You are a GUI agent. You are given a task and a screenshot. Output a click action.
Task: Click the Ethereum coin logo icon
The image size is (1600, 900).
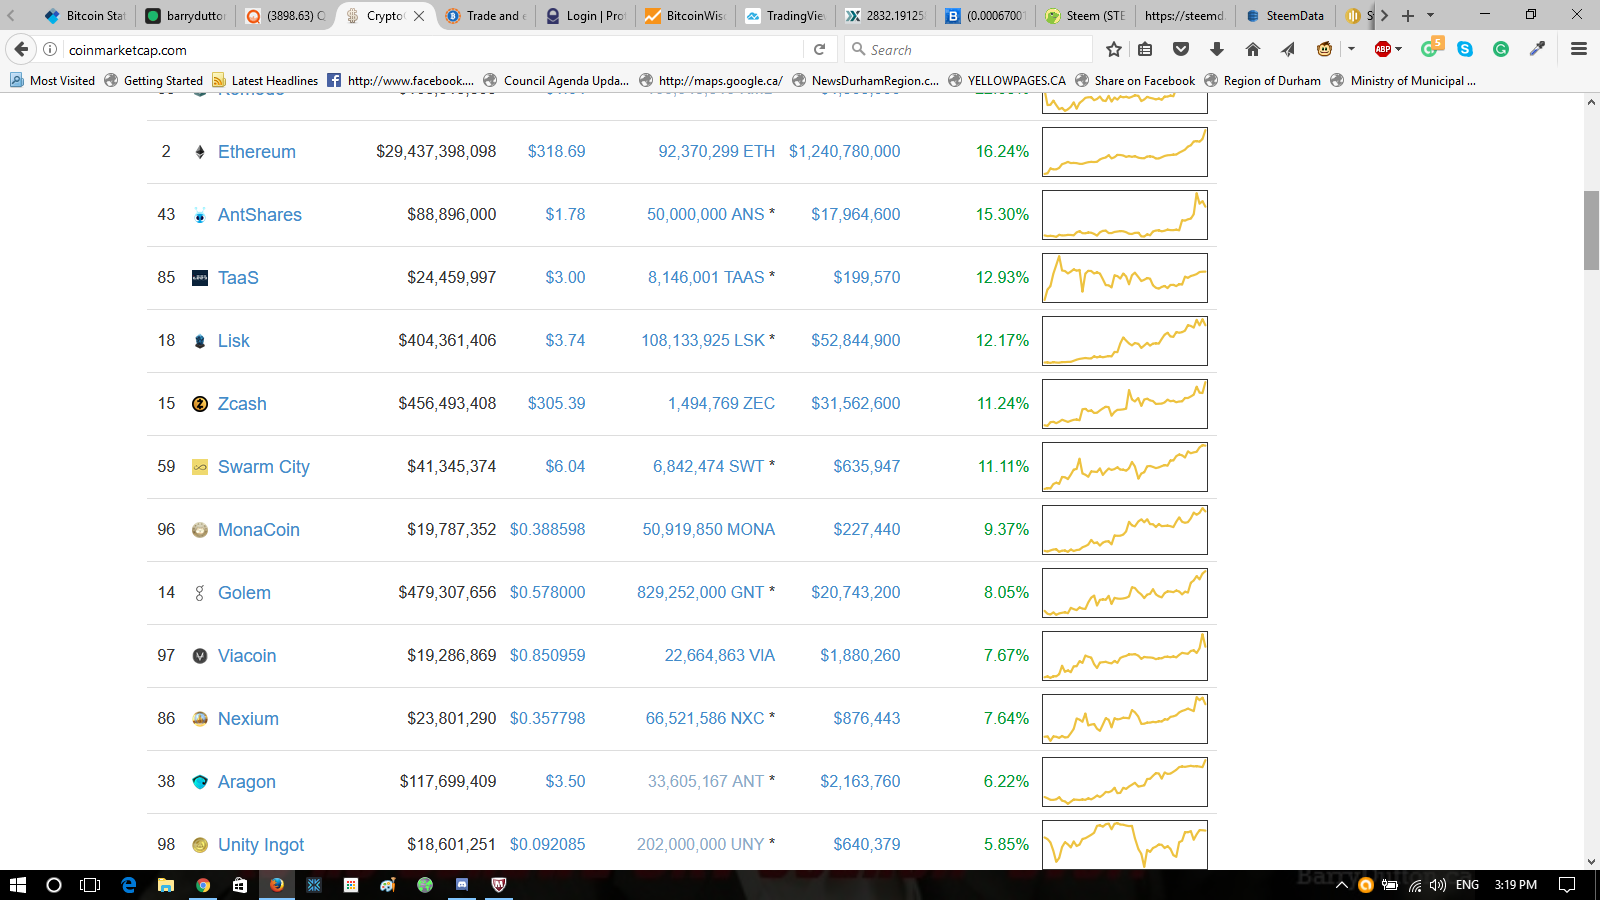(200, 152)
